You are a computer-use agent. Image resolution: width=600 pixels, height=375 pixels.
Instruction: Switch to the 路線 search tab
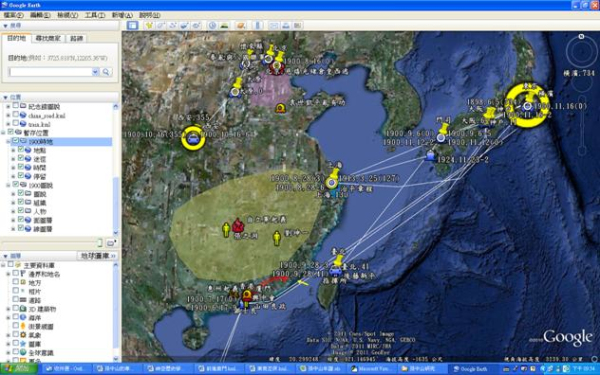[77, 38]
